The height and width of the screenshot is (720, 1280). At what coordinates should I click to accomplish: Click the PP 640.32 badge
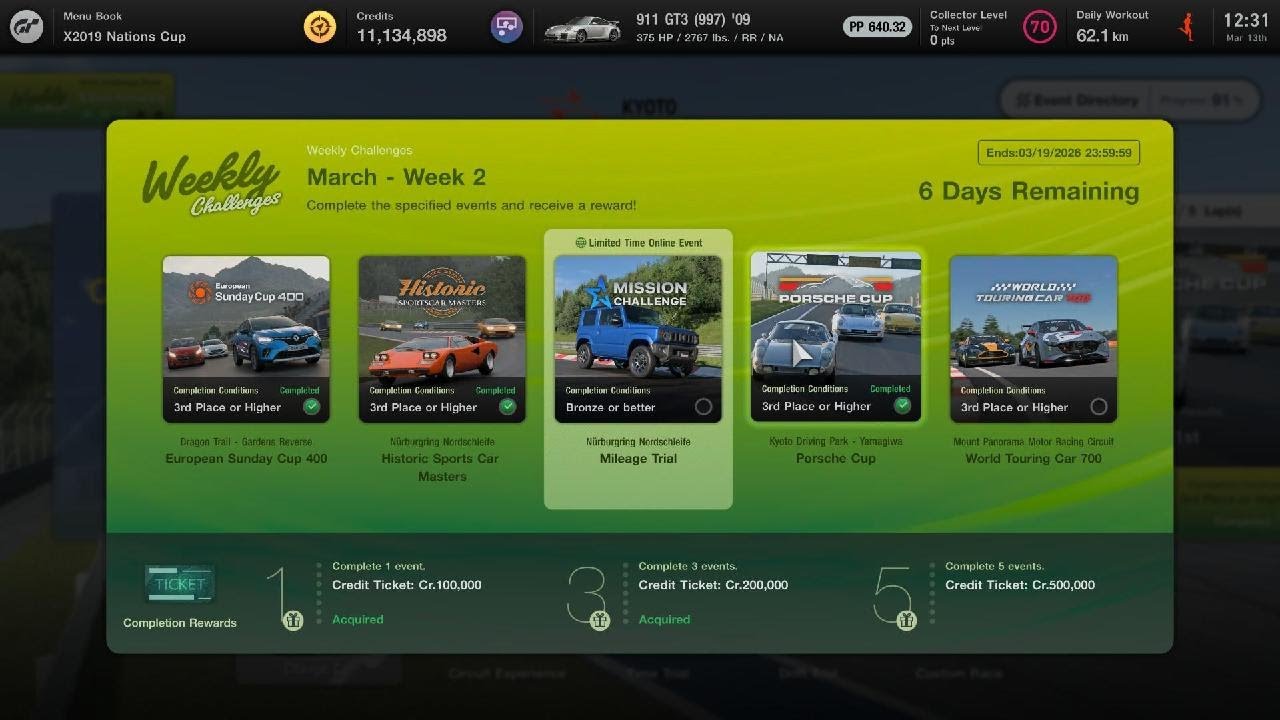(x=877, y=27)
